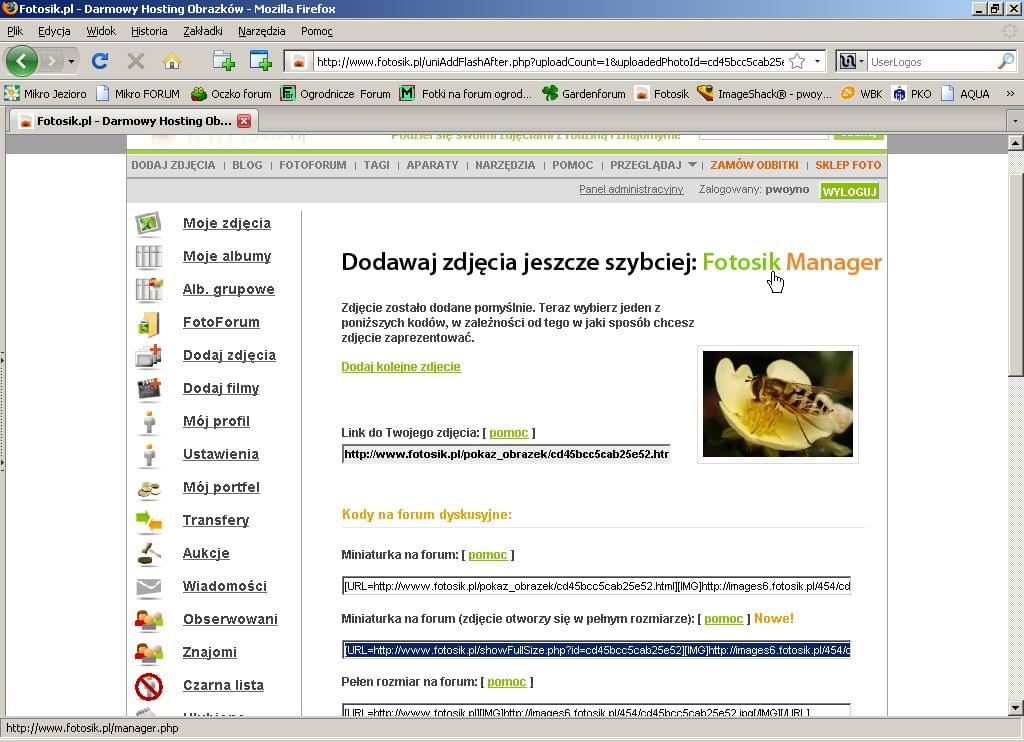
Task: Click the Link do Twojego zdjęcia field
Action: coord(506,454)
